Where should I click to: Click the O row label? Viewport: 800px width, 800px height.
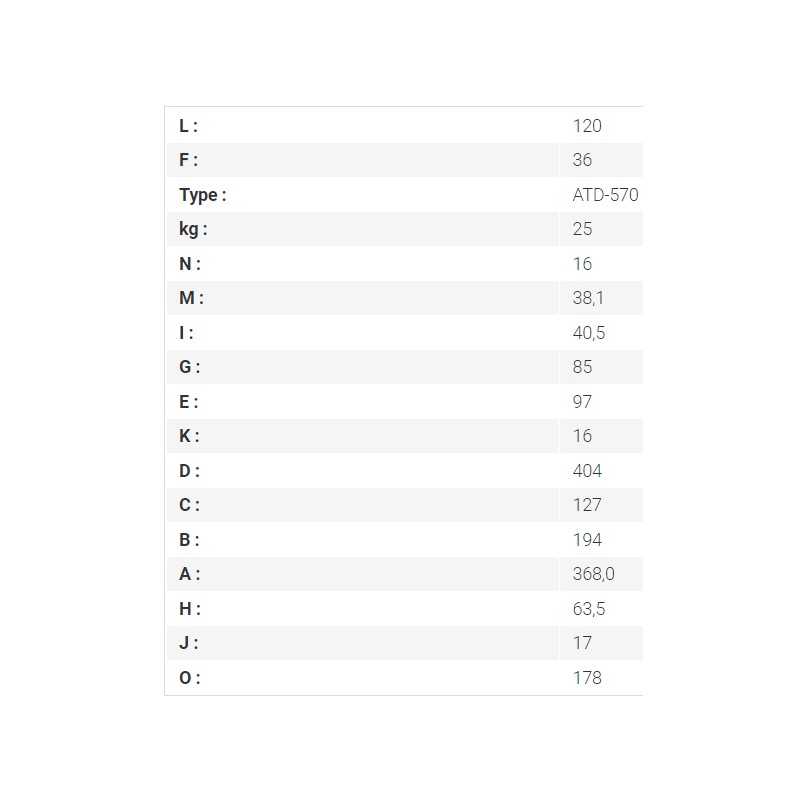click(190, 678)
